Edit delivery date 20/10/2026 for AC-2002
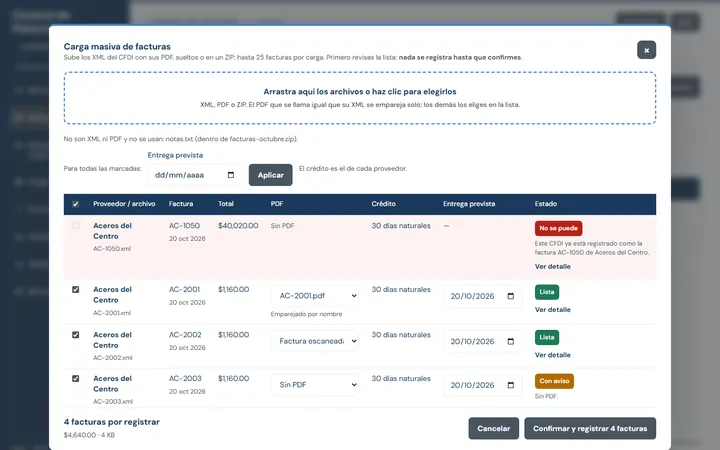720x450 pixels. pyautogui.click(x=482, y=341)
